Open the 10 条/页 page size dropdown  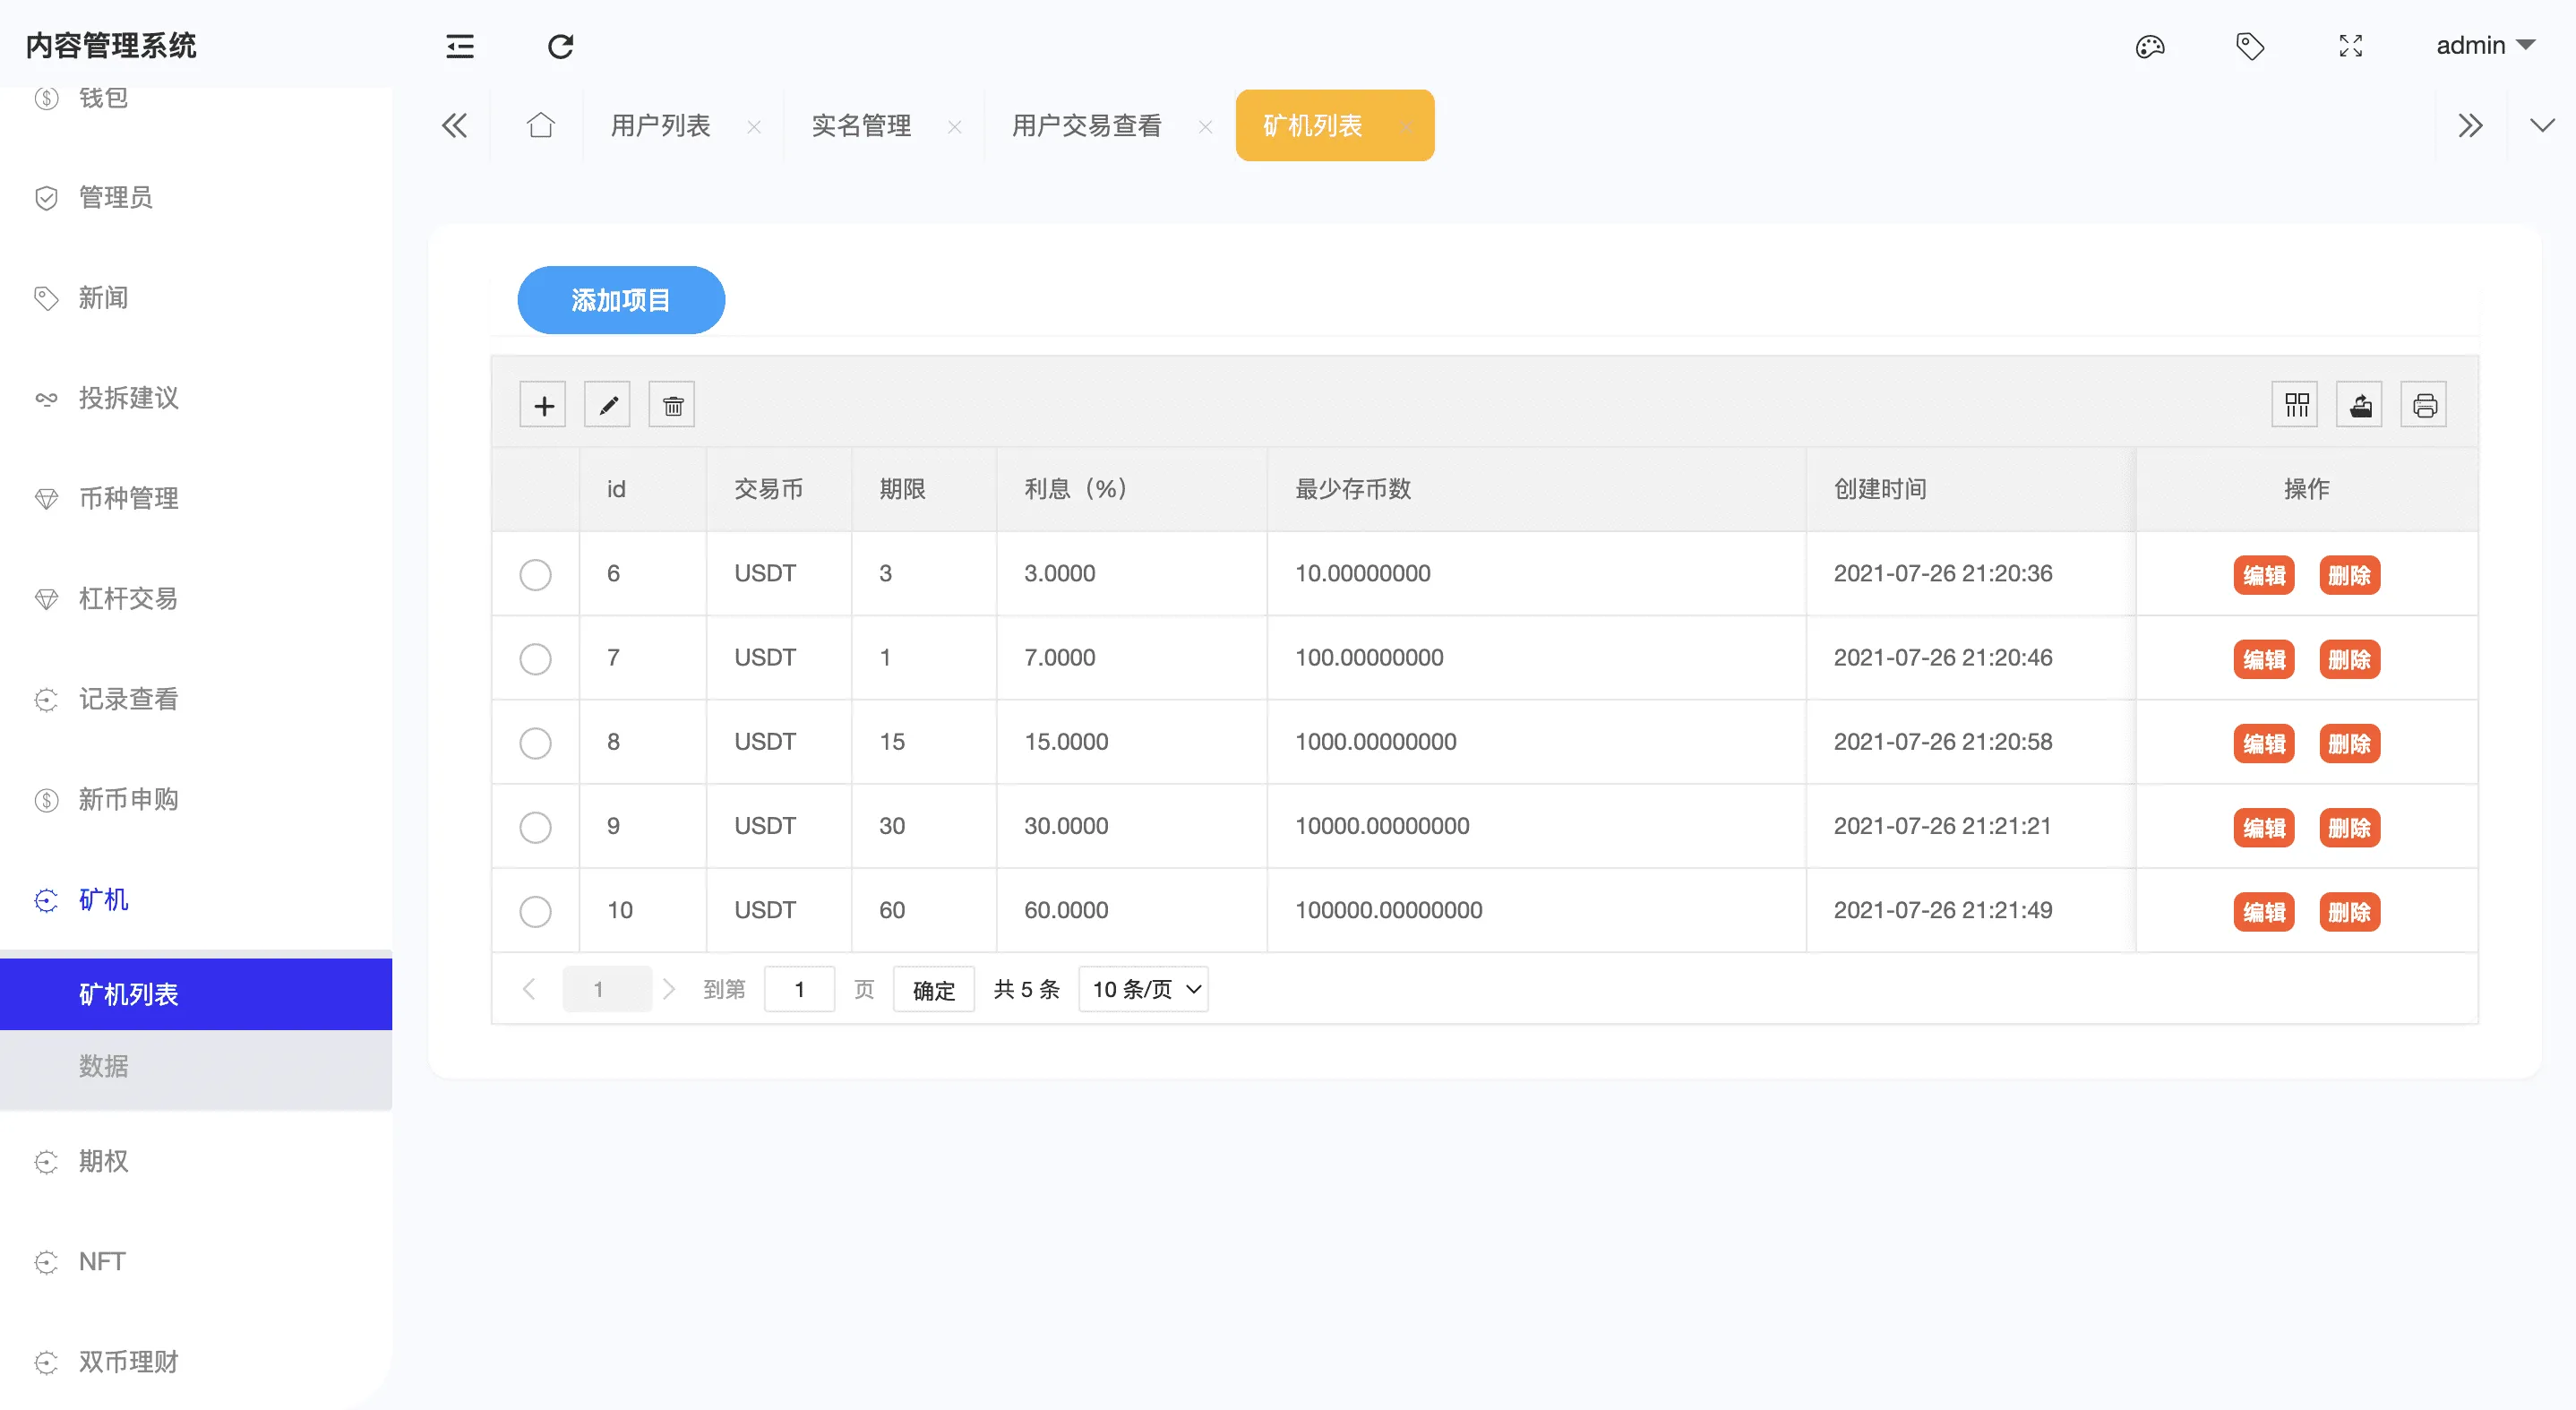(x=1143, y=989)
